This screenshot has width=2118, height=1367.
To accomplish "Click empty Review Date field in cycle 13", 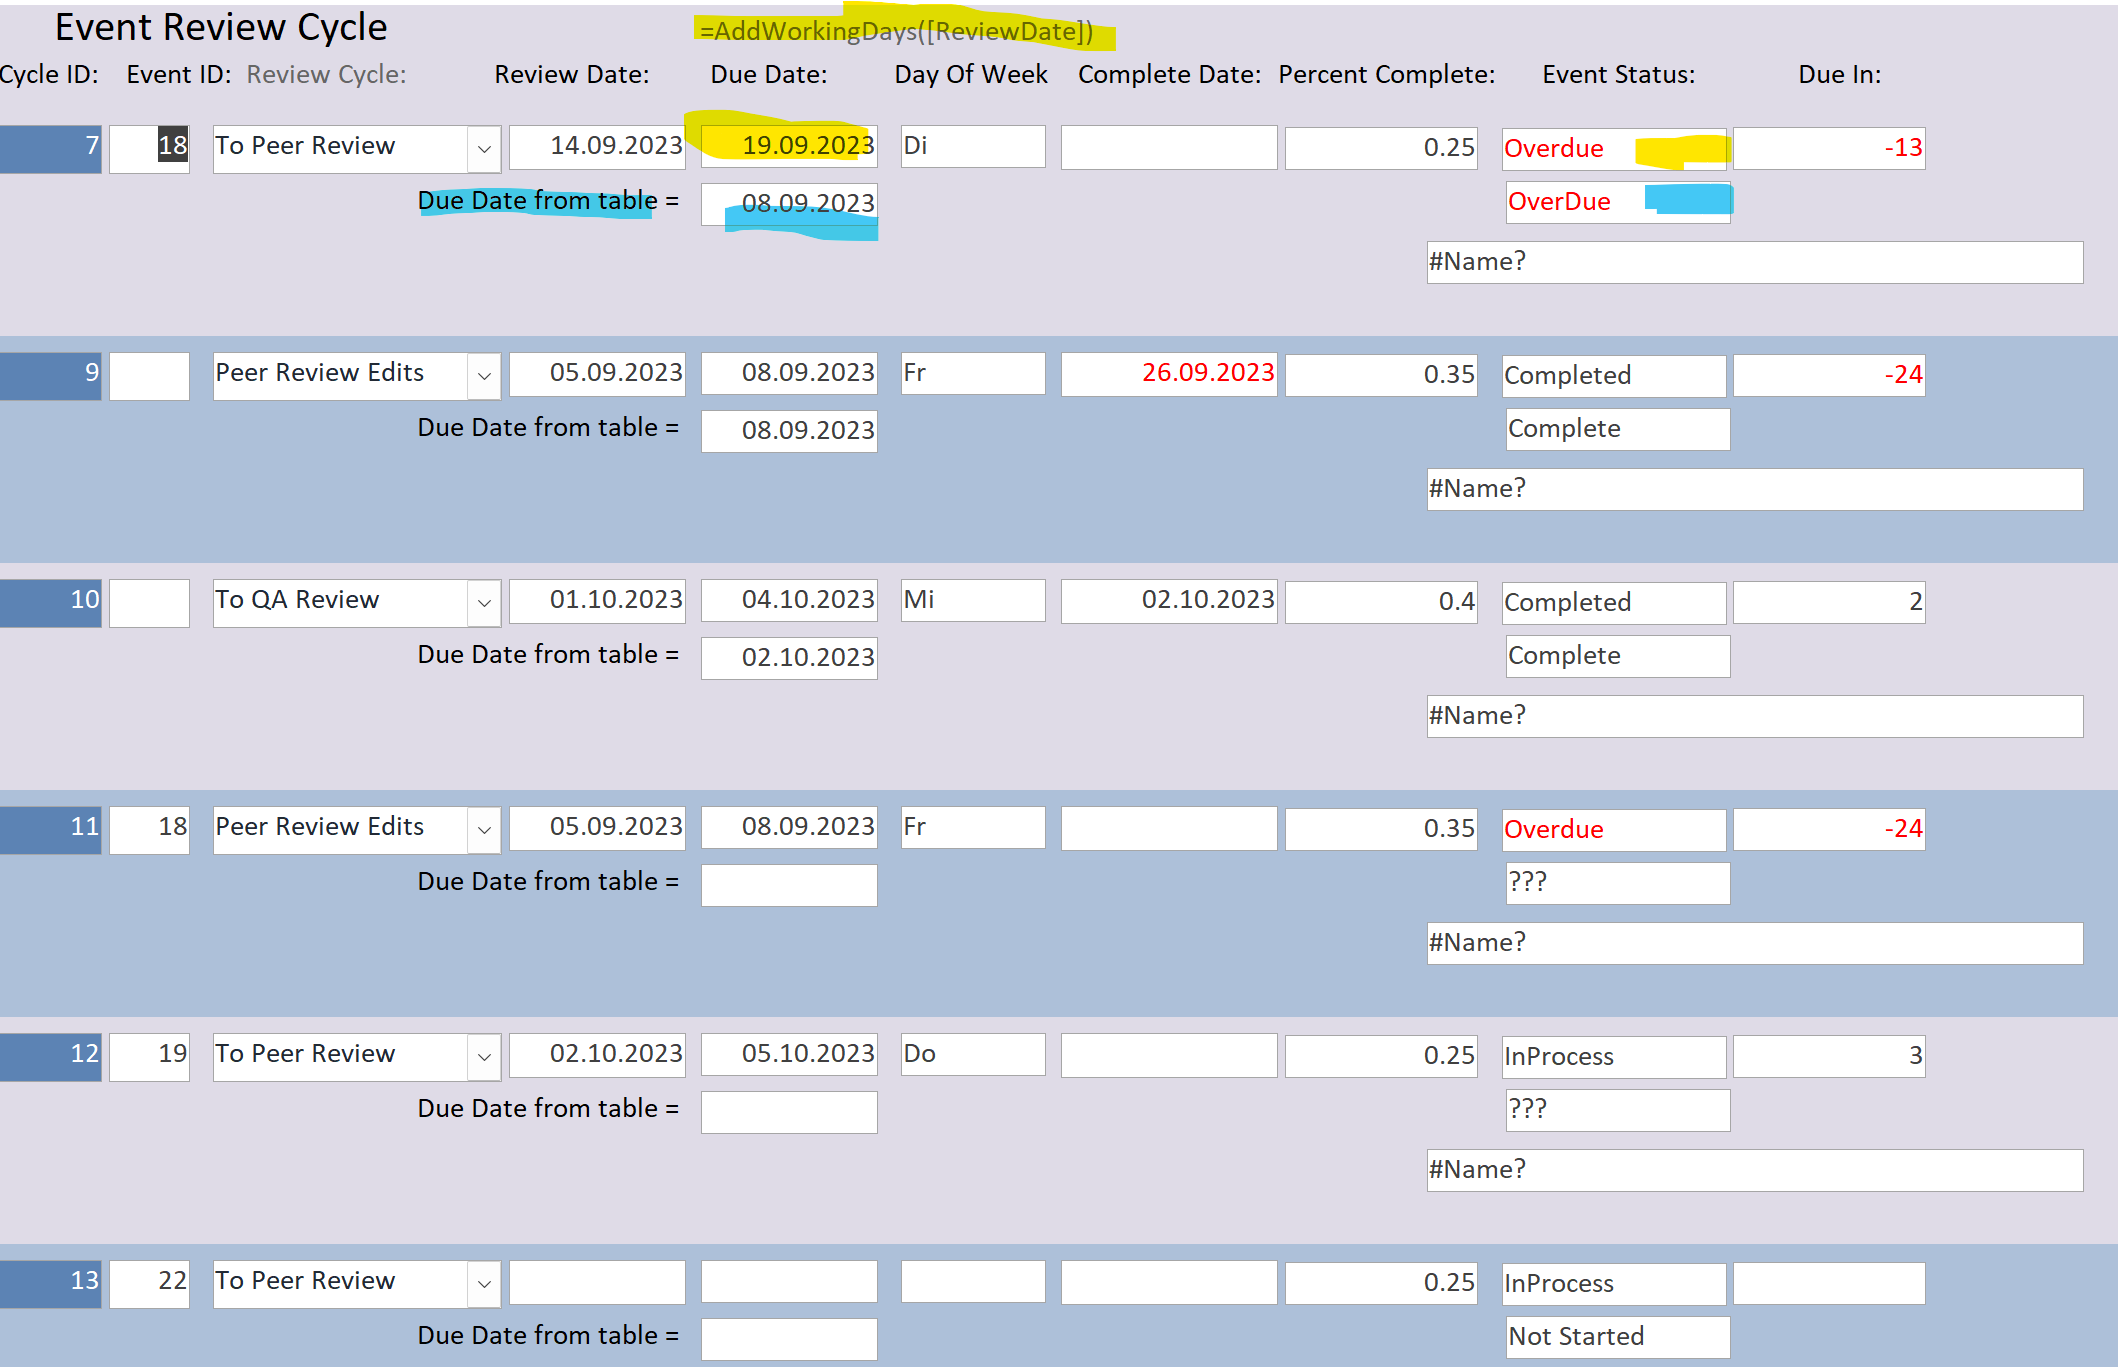I will [597, 1283].
